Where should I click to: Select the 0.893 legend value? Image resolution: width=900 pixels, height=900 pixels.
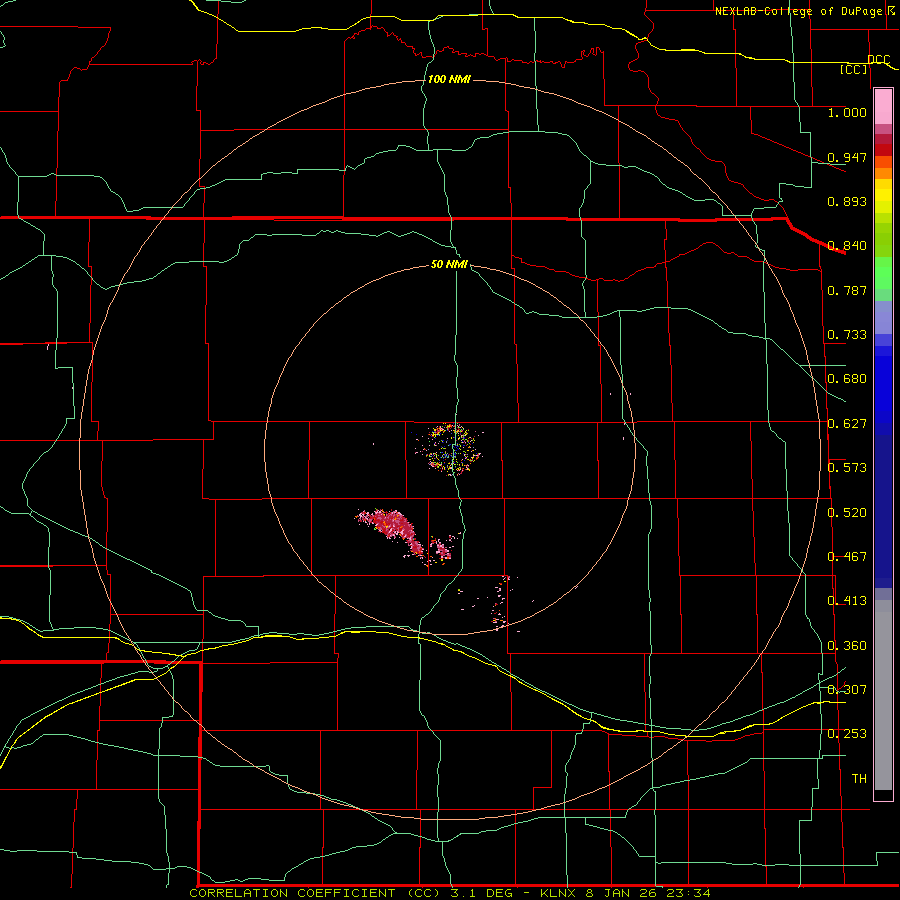[847, 201]
